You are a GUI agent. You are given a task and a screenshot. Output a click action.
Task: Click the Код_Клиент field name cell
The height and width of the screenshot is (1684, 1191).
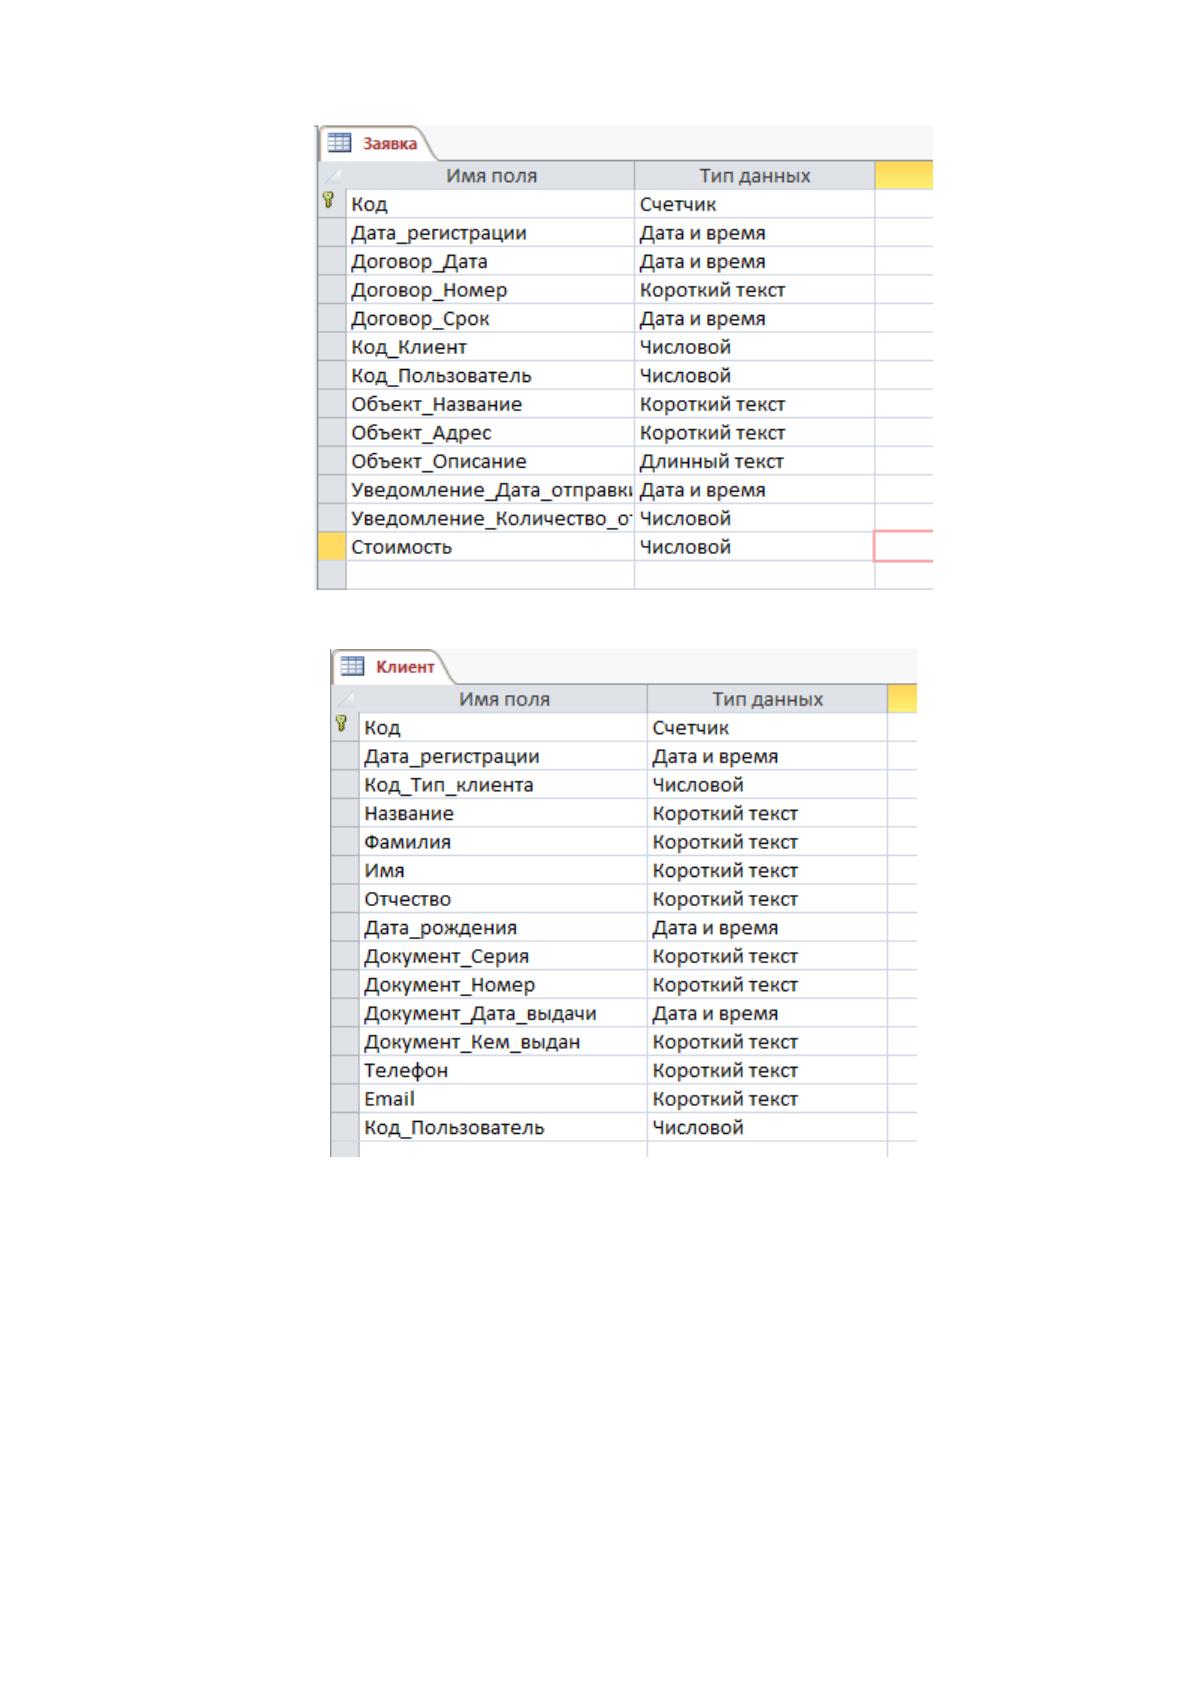pos(490,347)
